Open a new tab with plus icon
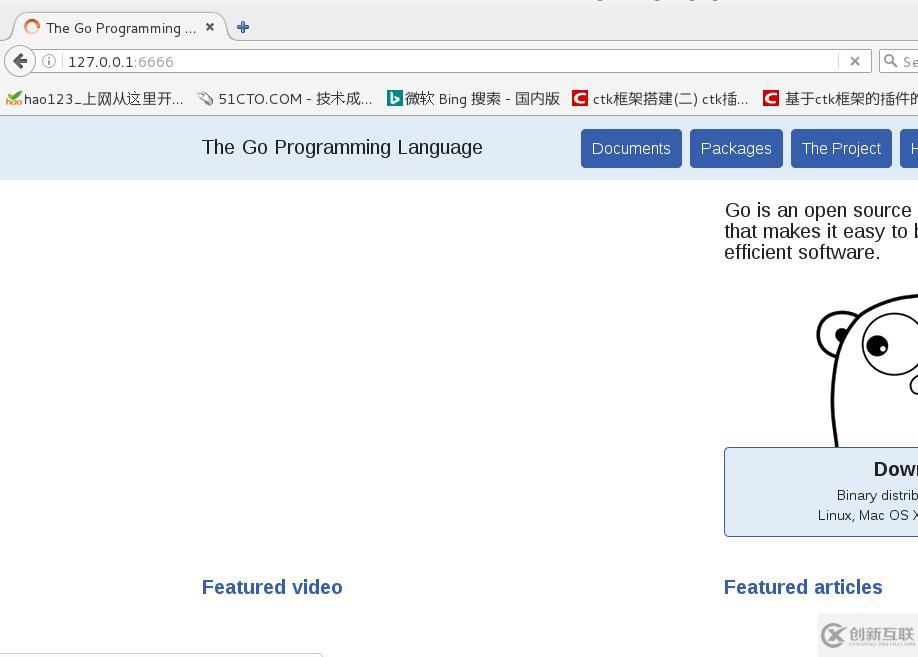 243,27
